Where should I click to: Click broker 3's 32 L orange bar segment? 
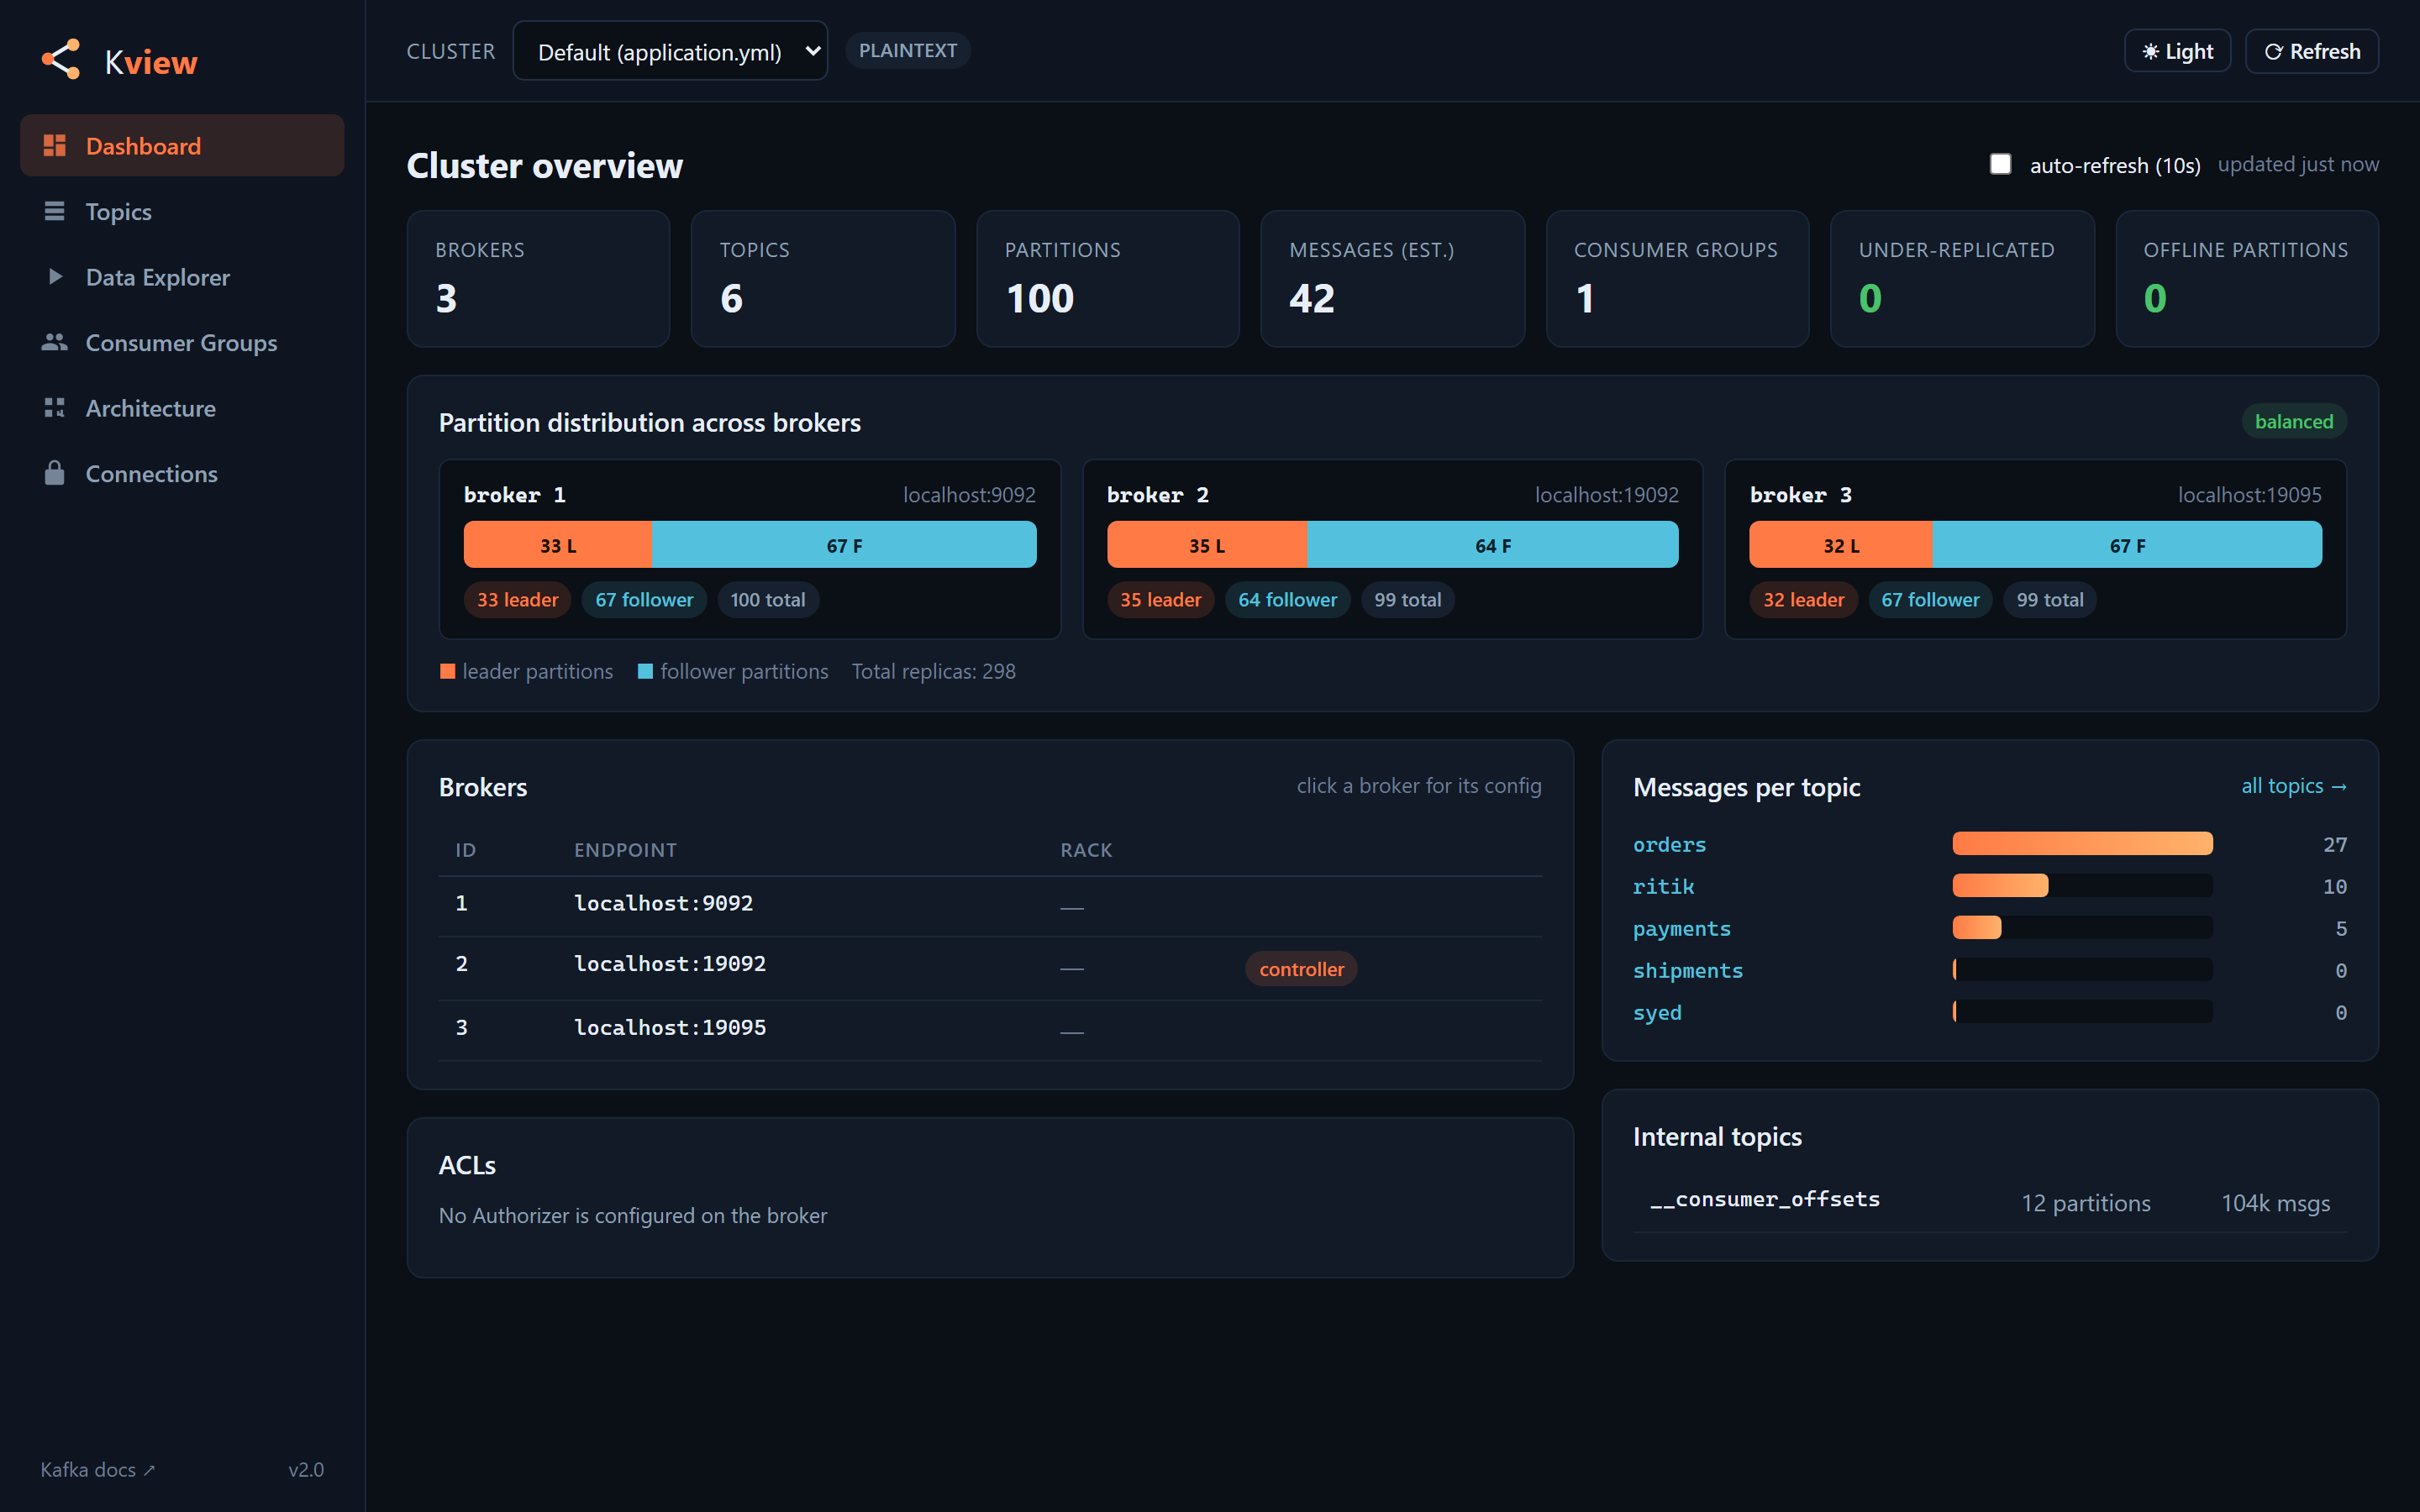pos(1840,545)
